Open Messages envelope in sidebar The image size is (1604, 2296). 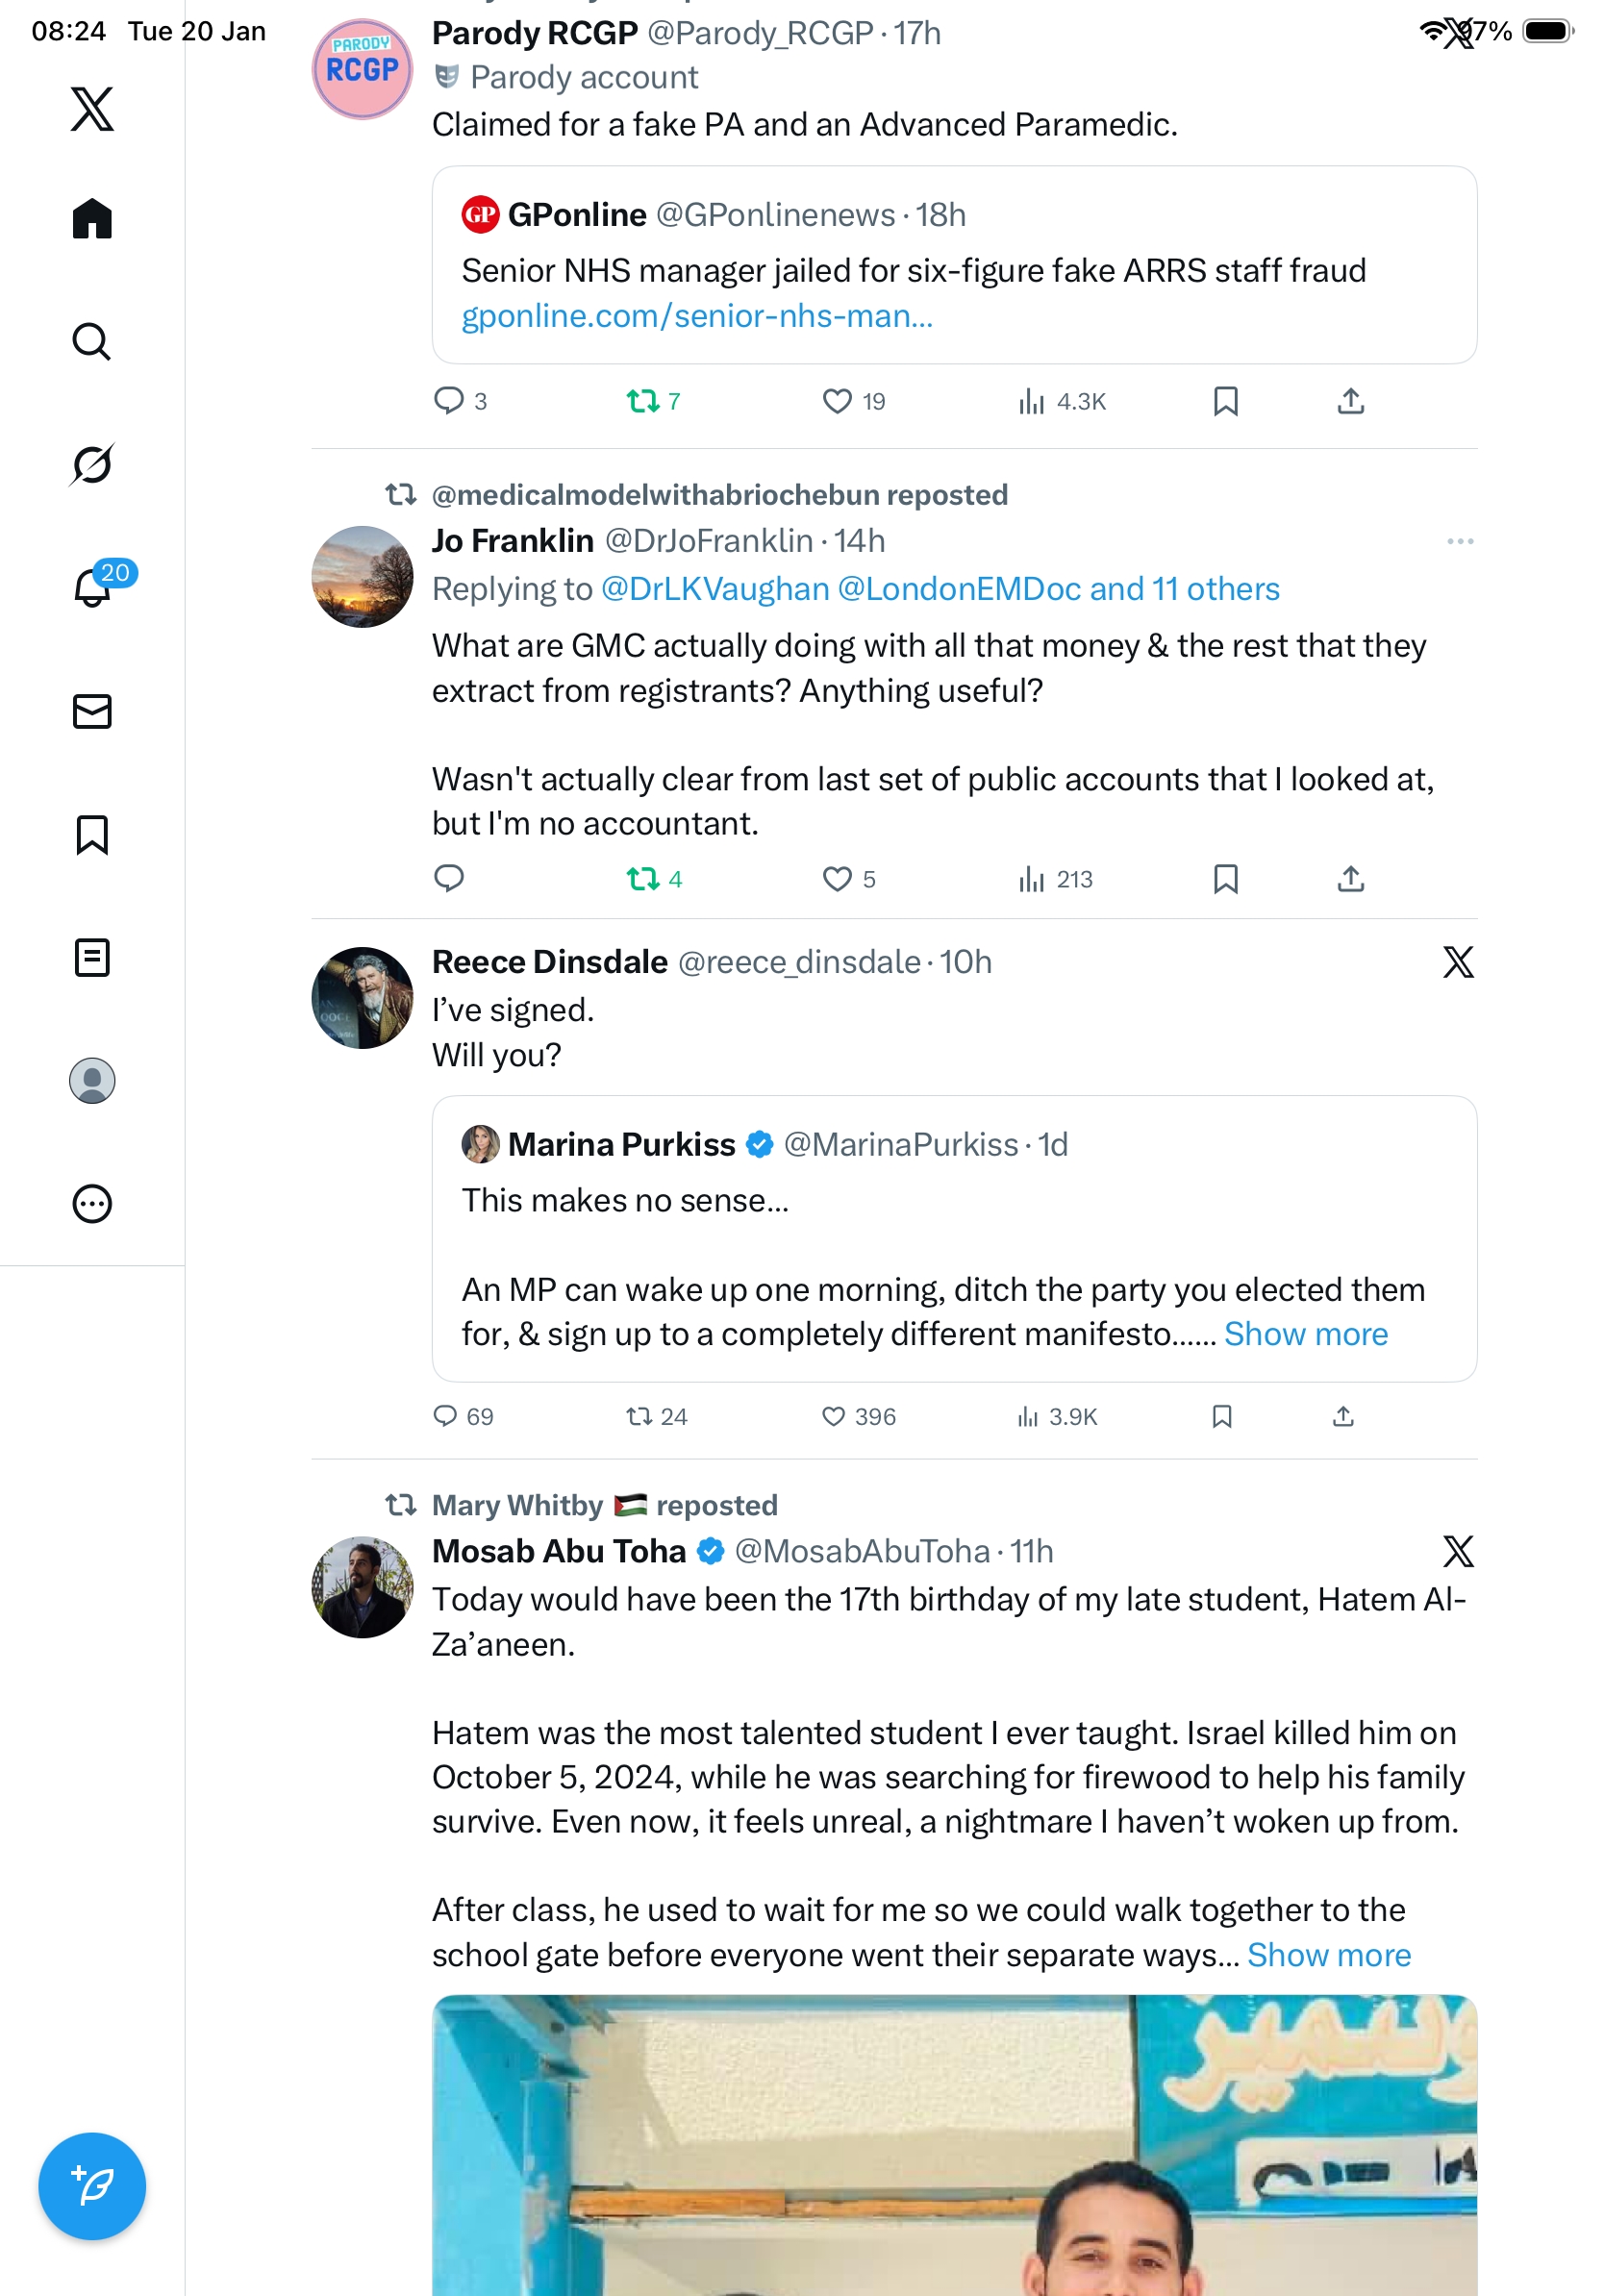coord(92,711)
